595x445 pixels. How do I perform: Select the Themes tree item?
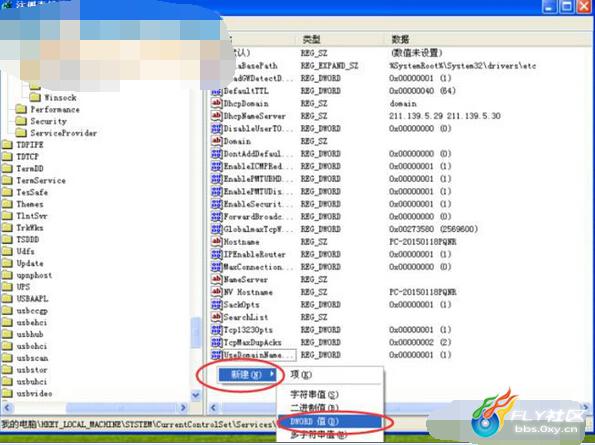[30, 204]
